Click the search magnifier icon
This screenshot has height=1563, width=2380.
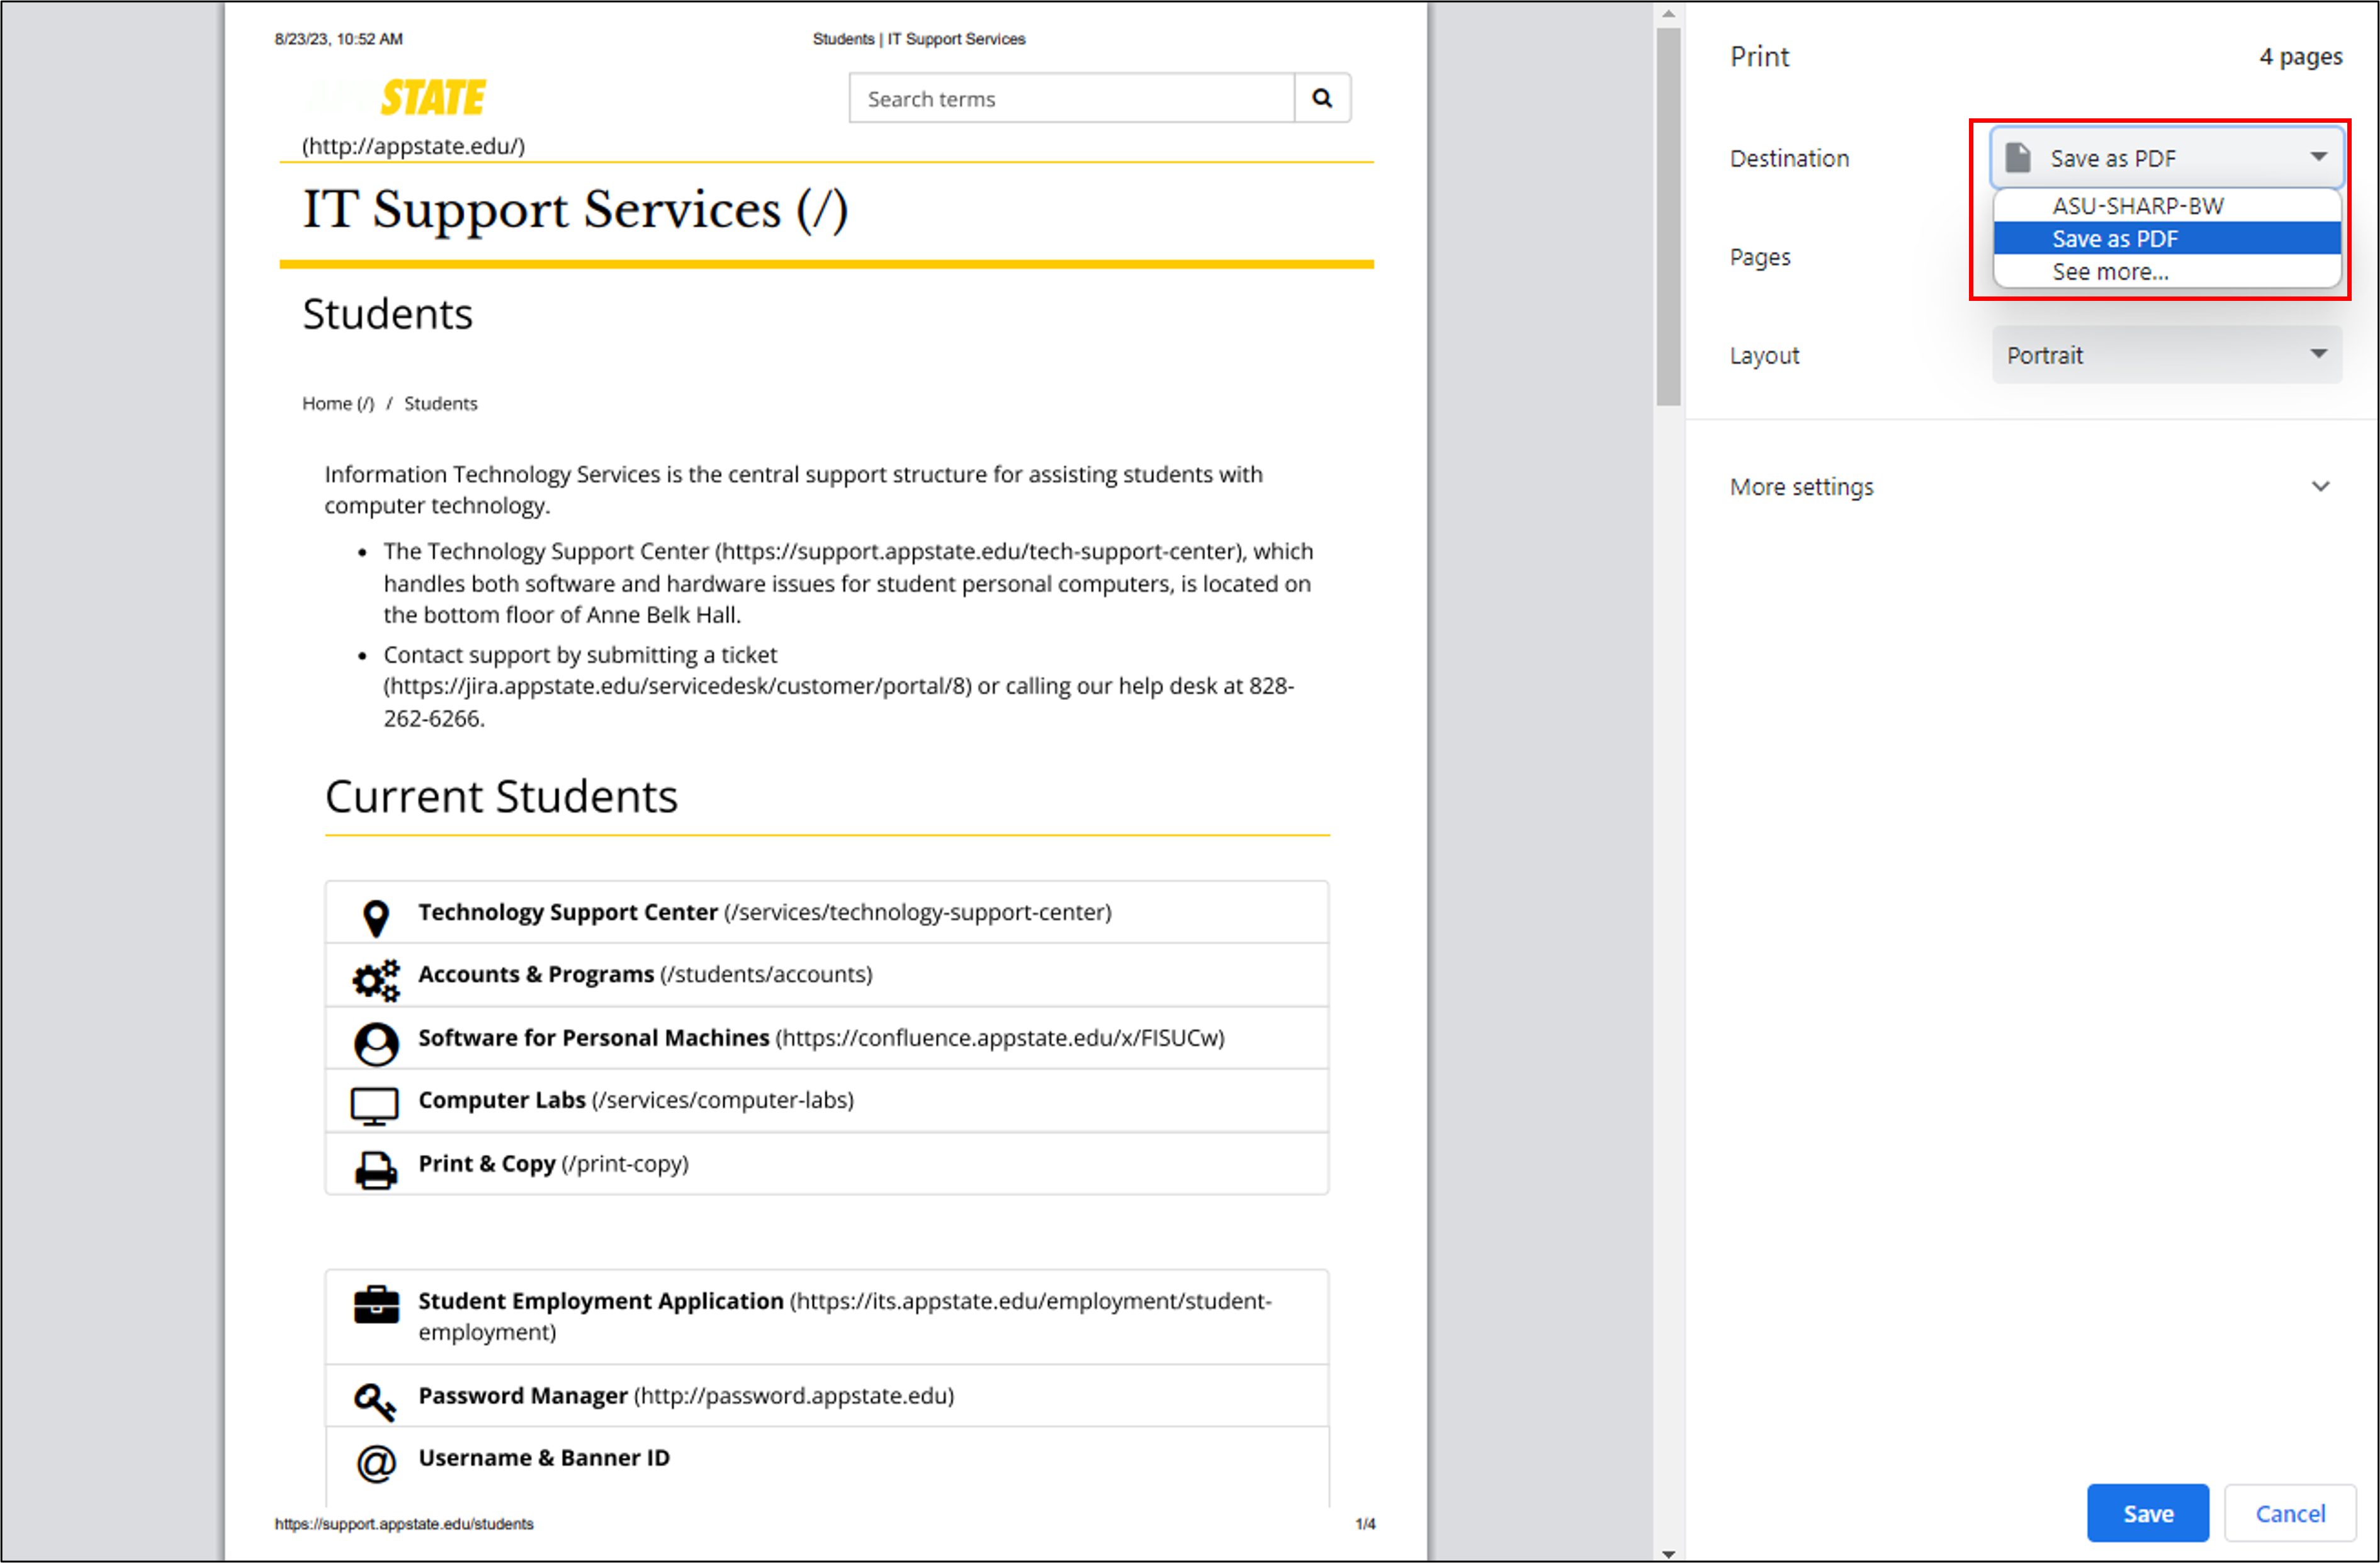pyautogui.click(x=1322, y=98)
